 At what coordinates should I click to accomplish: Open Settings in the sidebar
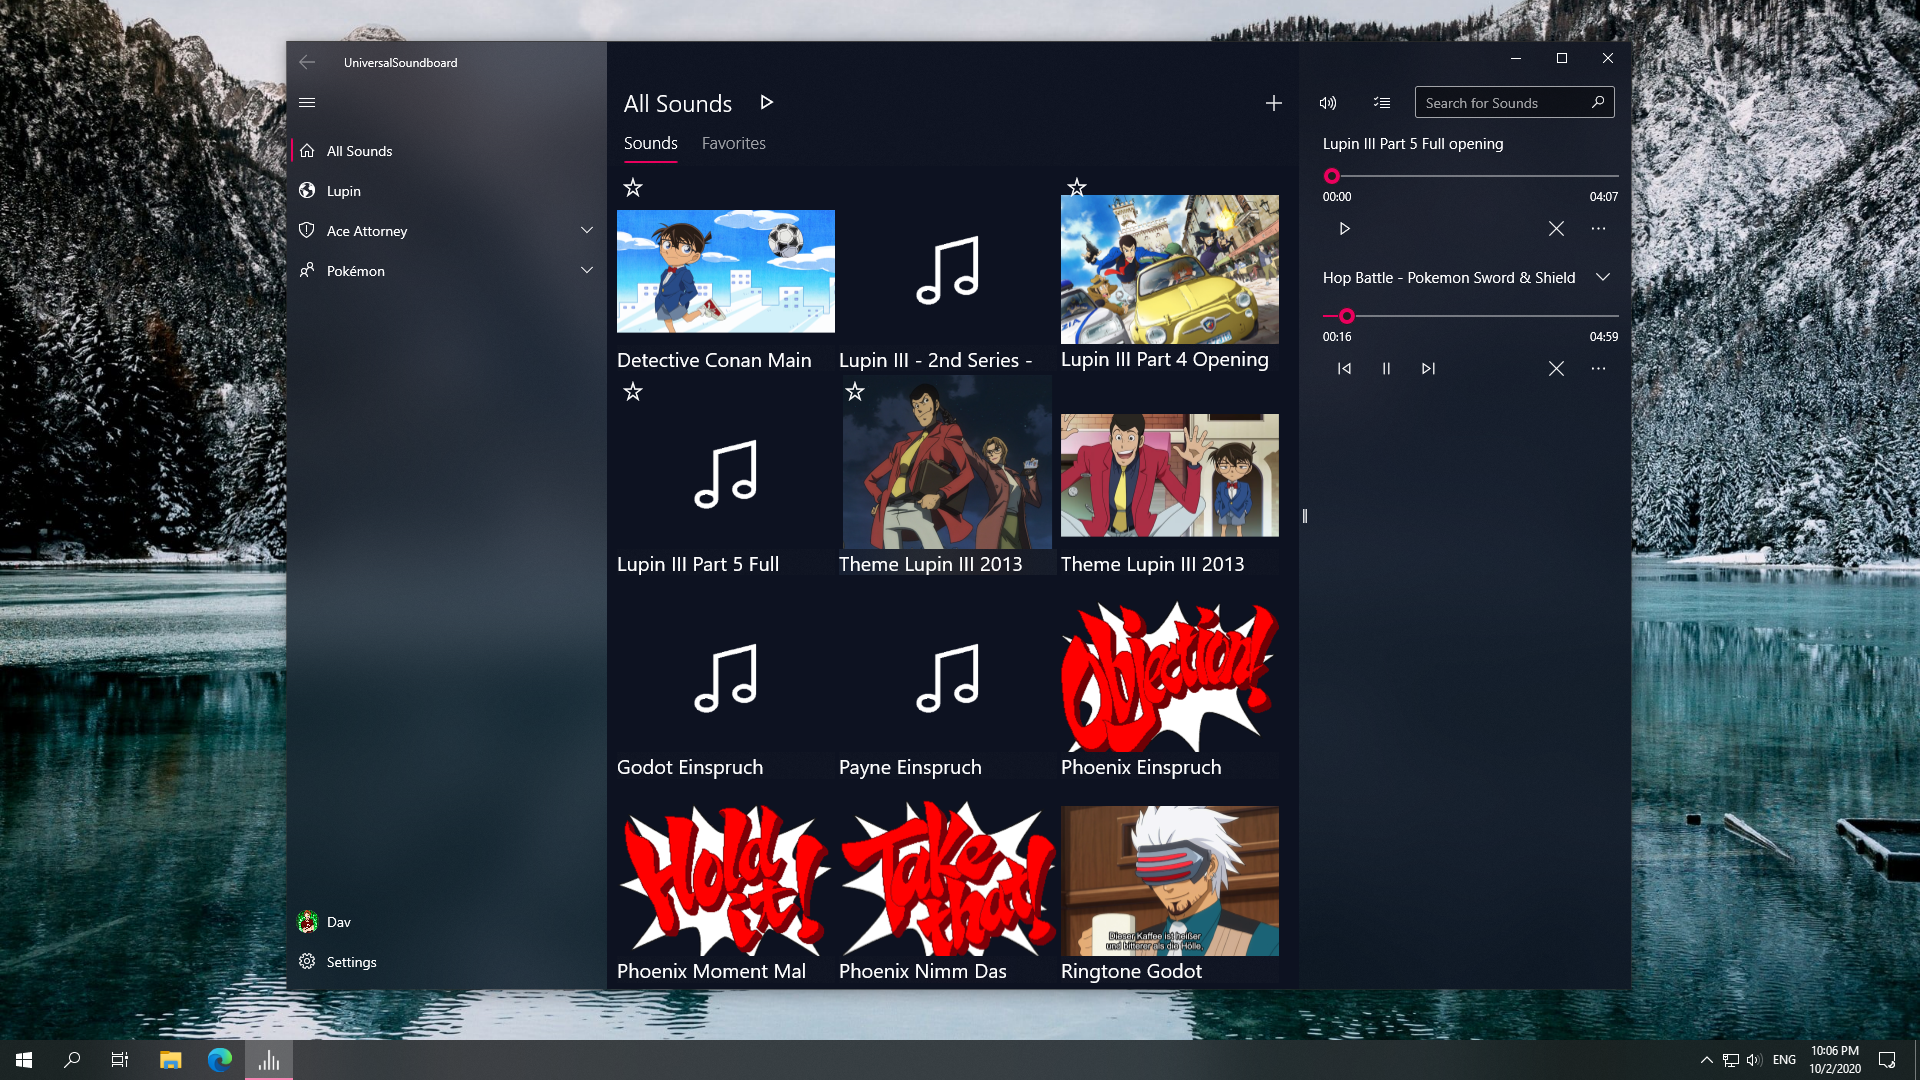[x=351, y=962]
